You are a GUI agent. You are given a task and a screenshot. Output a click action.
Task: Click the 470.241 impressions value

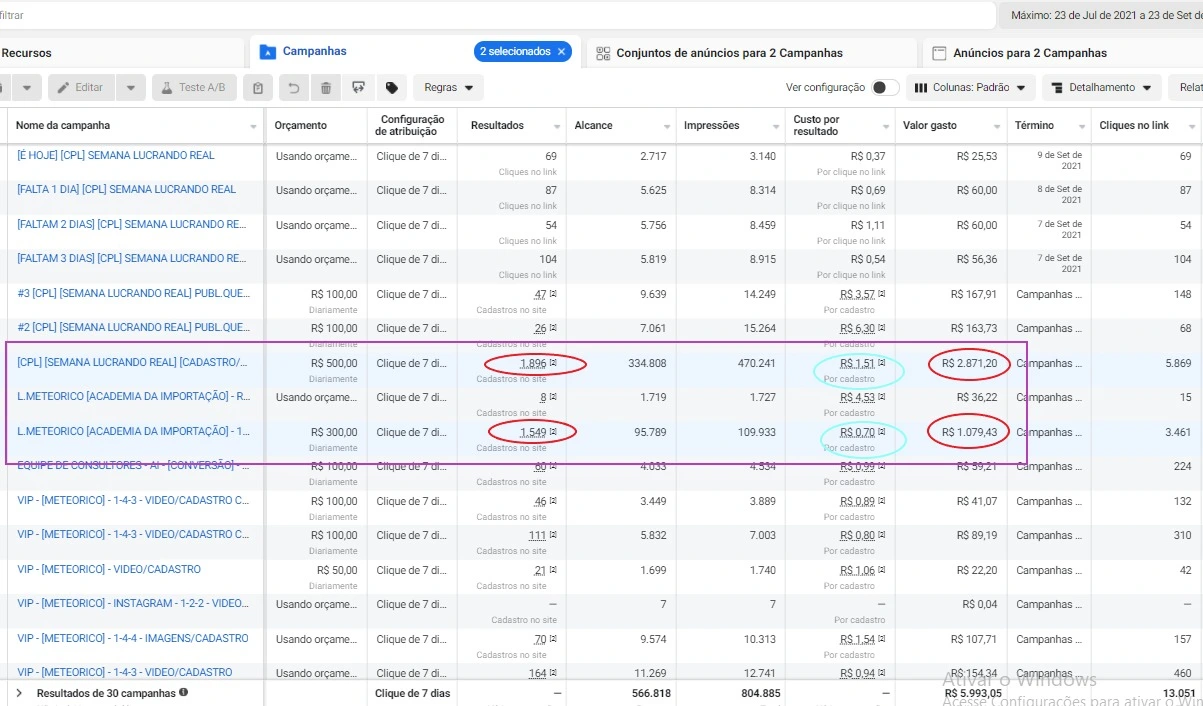click(x=756, y=363)
